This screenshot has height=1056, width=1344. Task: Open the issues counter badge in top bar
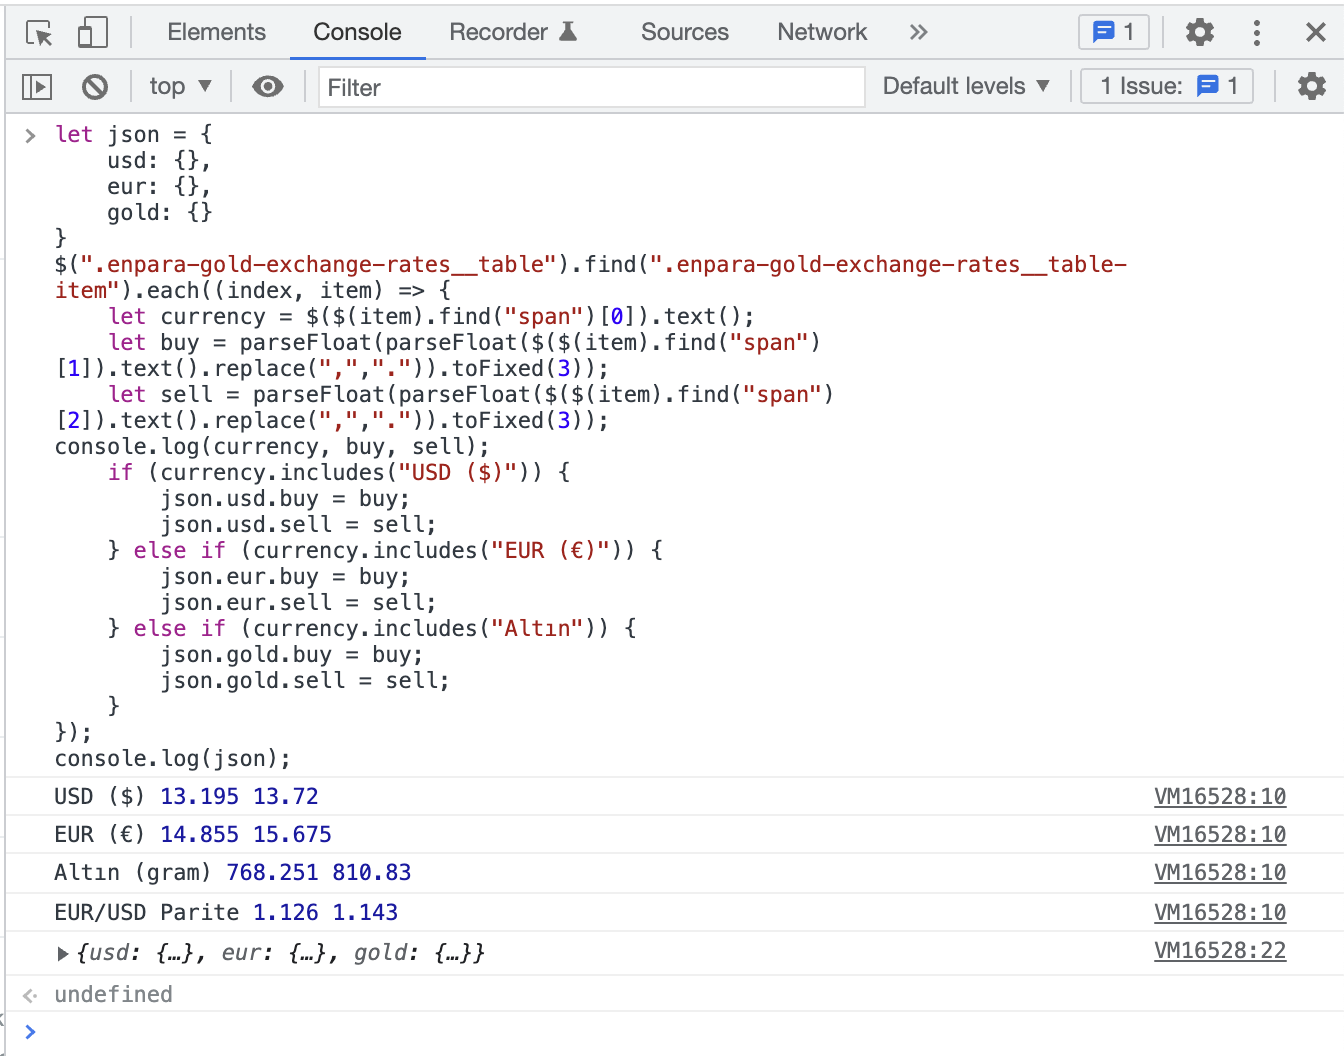tap(1114, 32)
